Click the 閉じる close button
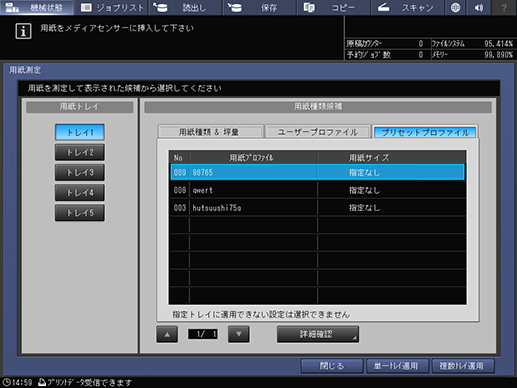This screenshot has width=517, height=388. point(332,366)
